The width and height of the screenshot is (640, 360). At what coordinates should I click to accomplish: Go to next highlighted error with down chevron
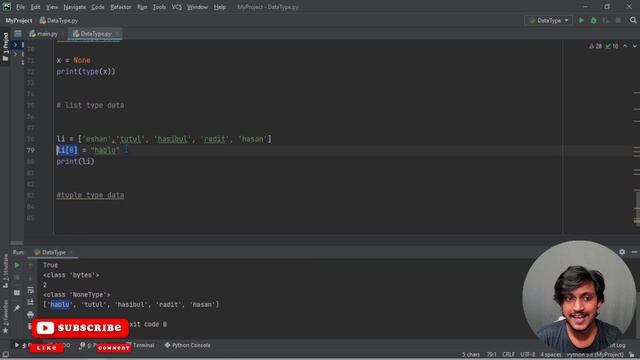635,46
